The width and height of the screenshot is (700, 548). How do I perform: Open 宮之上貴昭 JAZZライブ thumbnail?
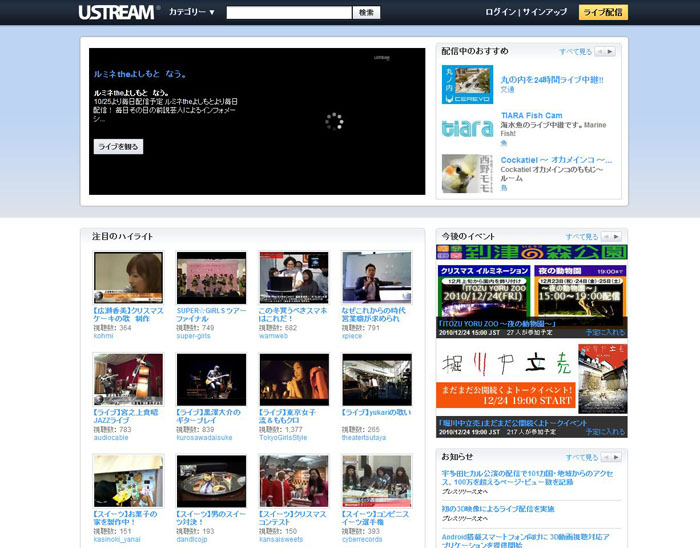128,379
